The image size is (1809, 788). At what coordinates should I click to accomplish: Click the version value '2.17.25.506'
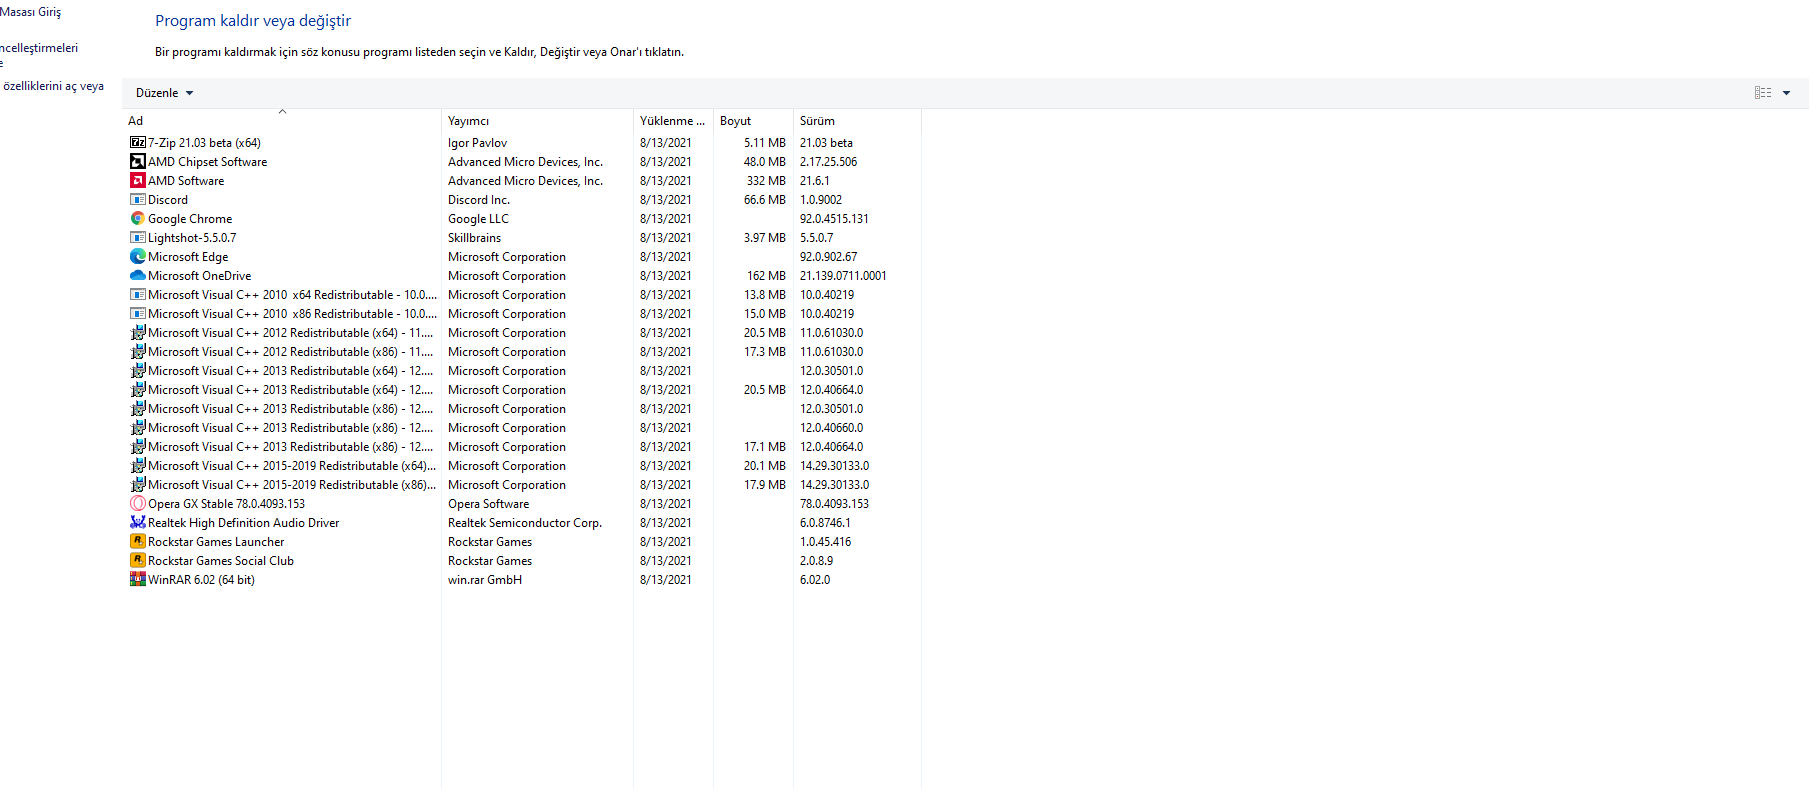coord(828,162)
